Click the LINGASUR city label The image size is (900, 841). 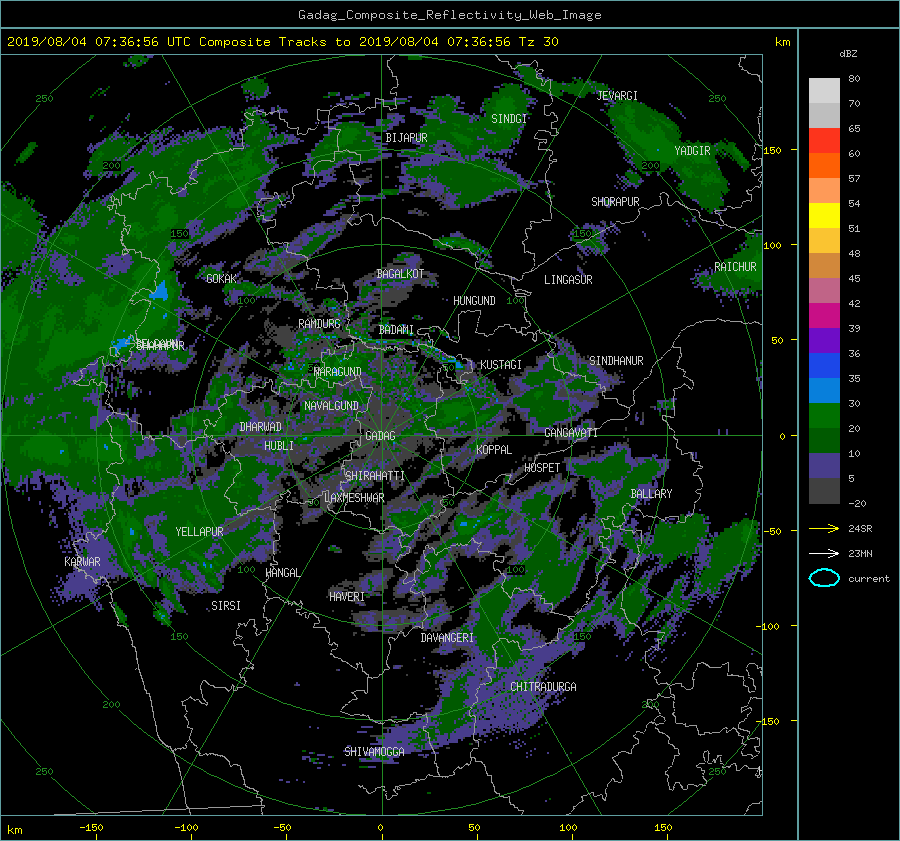point(568,280)
